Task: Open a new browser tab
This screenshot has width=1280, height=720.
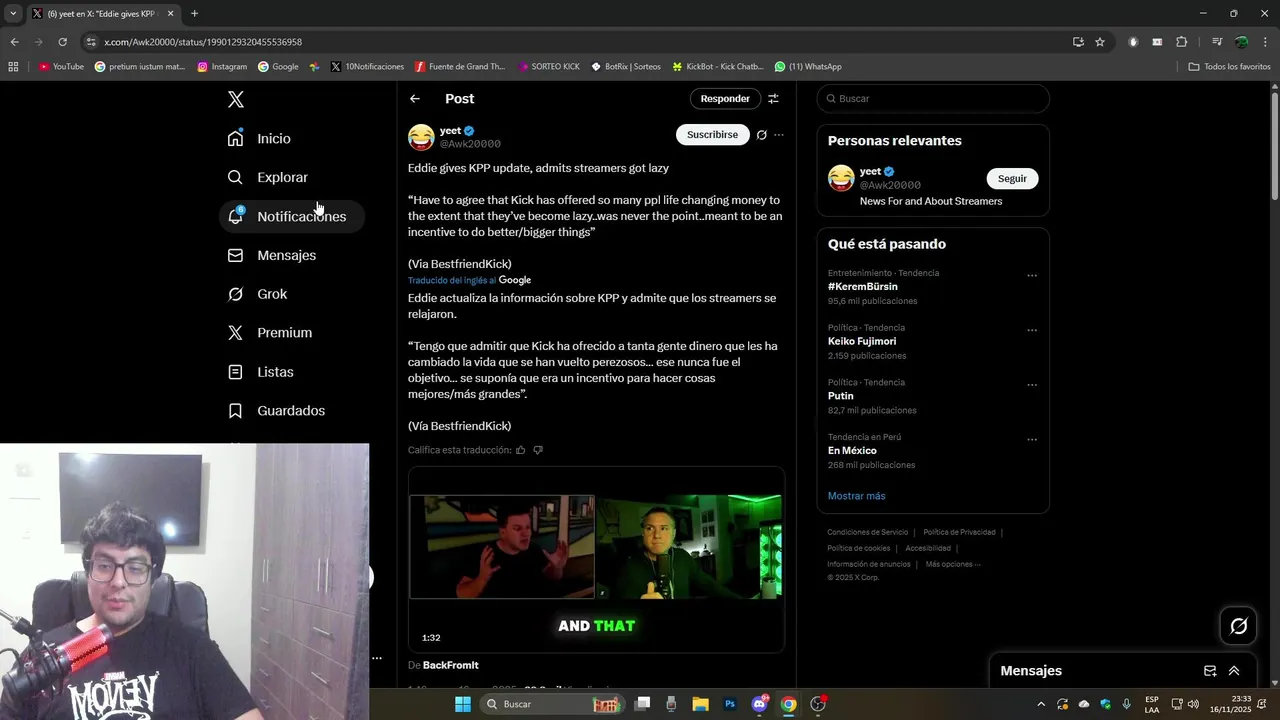Action: (x=194, y=13)
